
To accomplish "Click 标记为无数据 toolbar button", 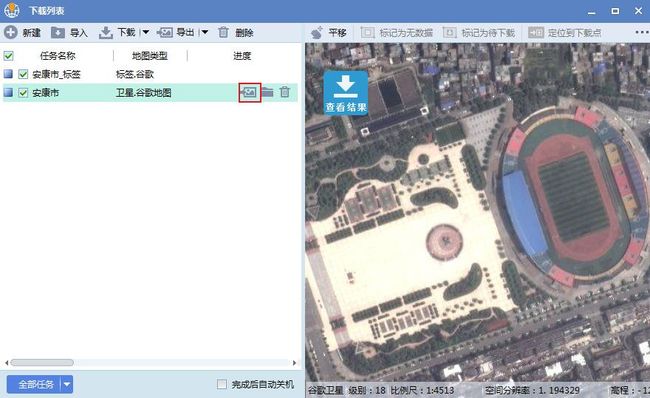I will (x=397, y=32).
